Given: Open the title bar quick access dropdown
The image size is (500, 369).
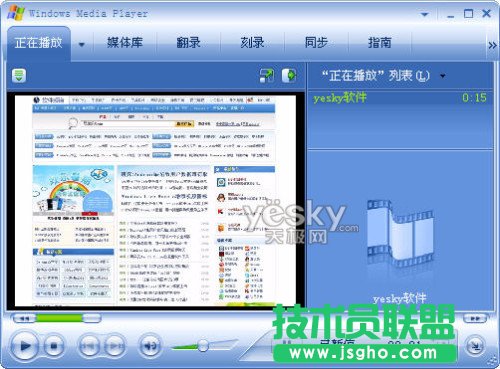Looking at the screenshot, I should click(x=424, y=14).
